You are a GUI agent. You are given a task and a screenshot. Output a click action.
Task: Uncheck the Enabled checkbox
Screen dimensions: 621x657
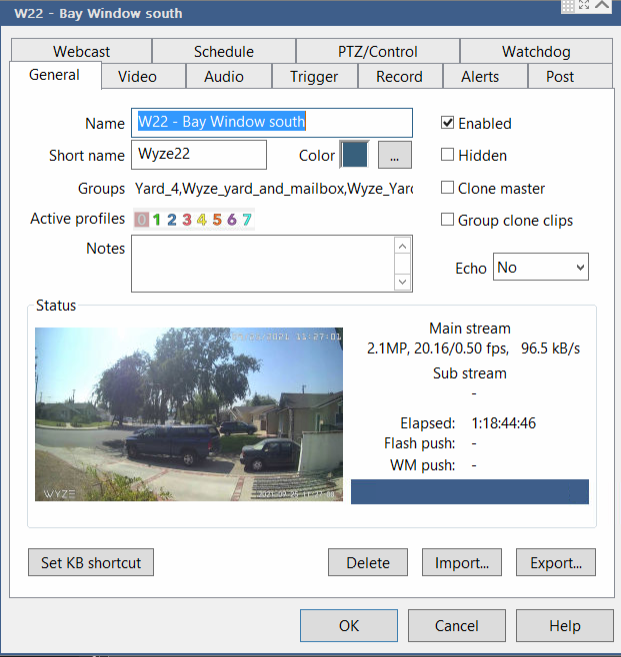pyautogui.click(x=448, y=123)
